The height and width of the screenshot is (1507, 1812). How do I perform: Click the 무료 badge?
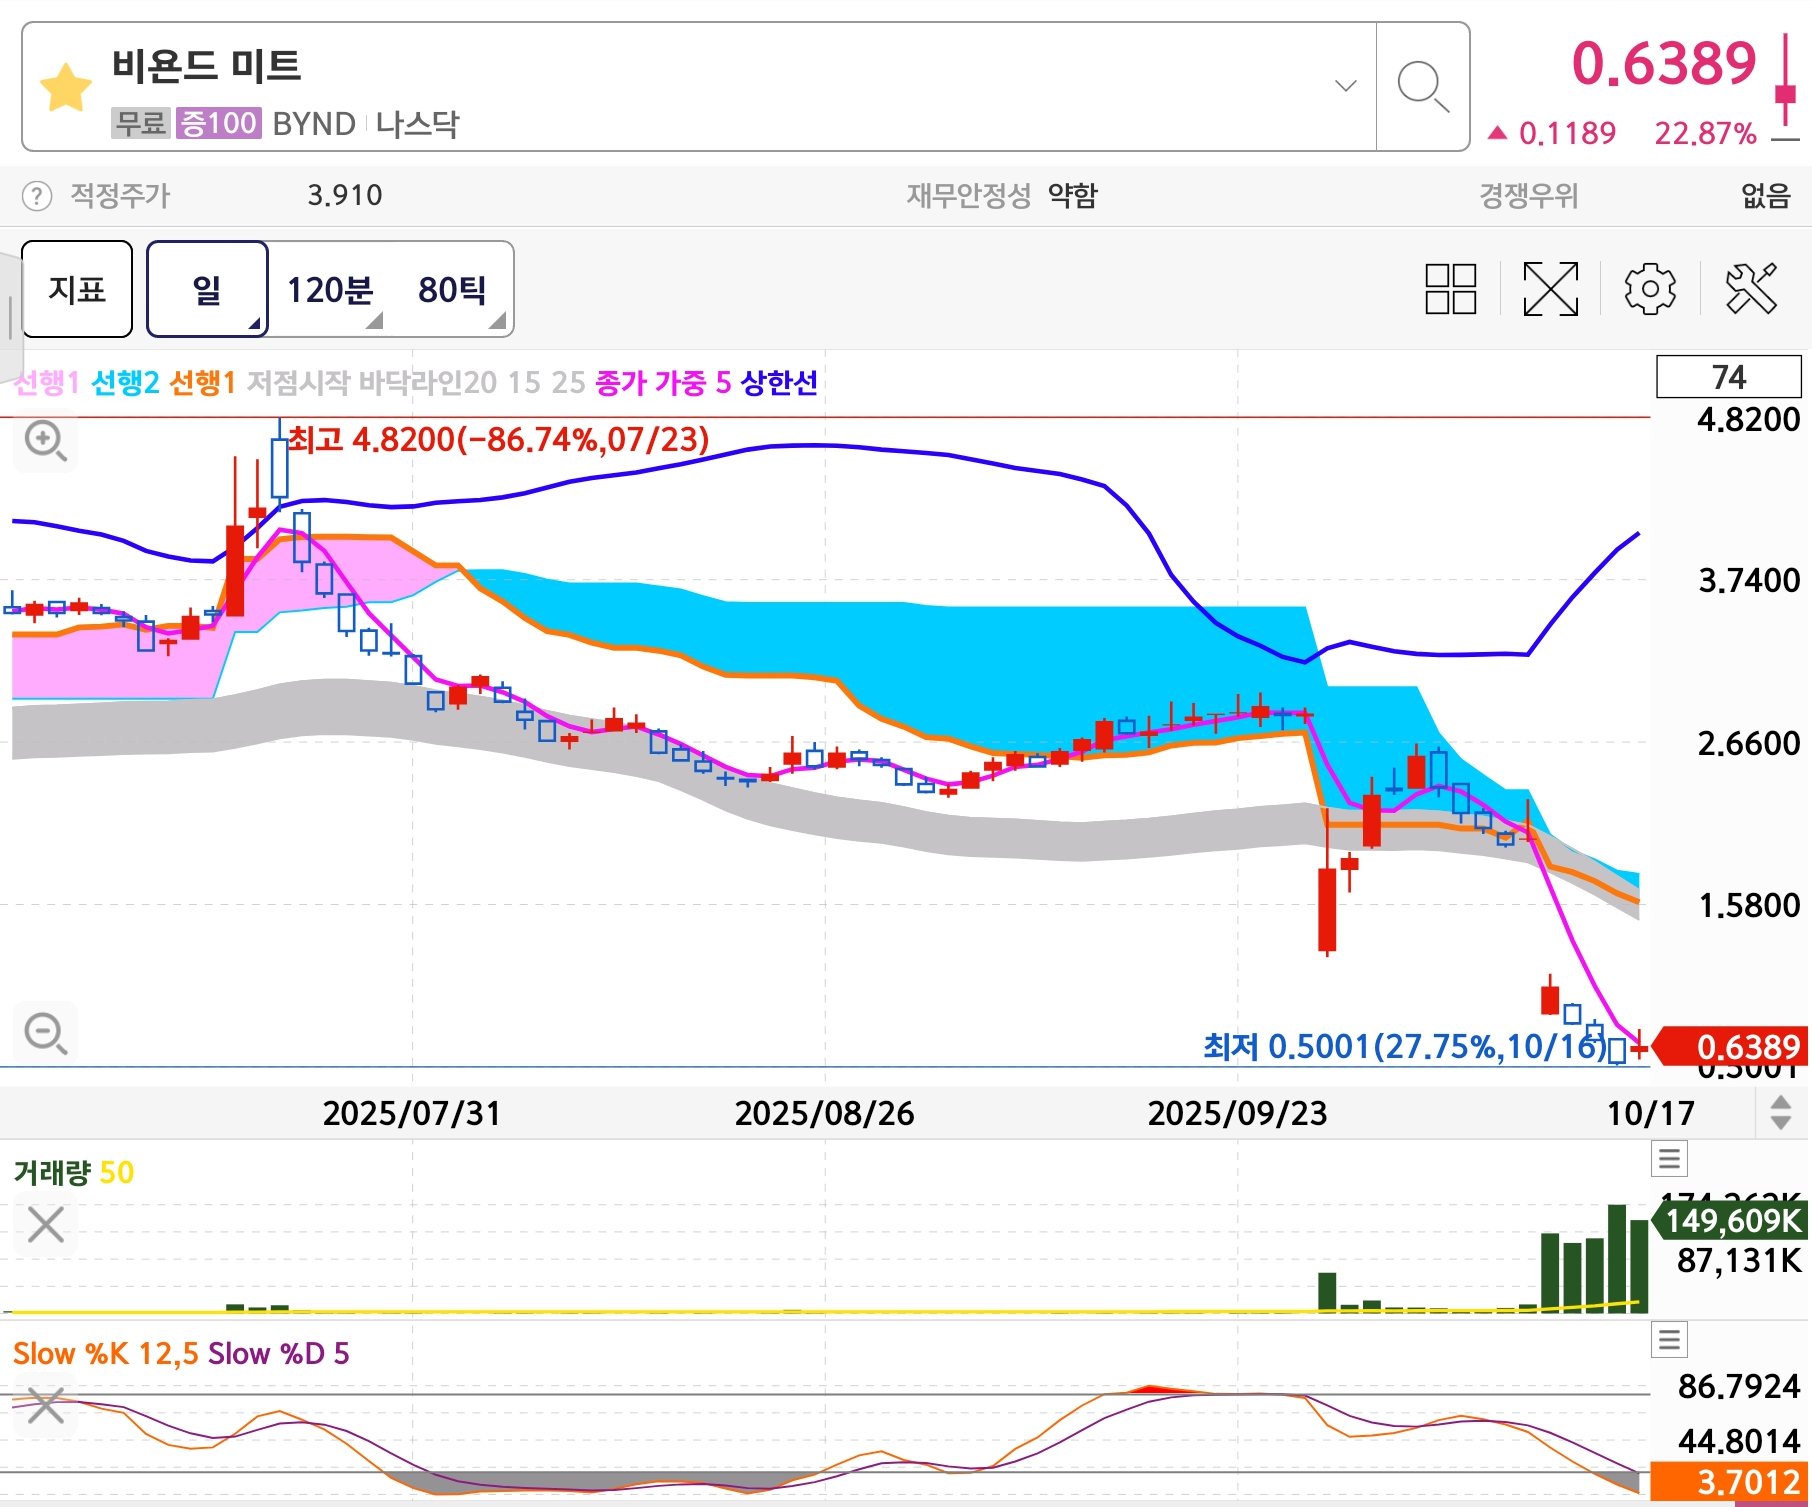pos(141,123)
